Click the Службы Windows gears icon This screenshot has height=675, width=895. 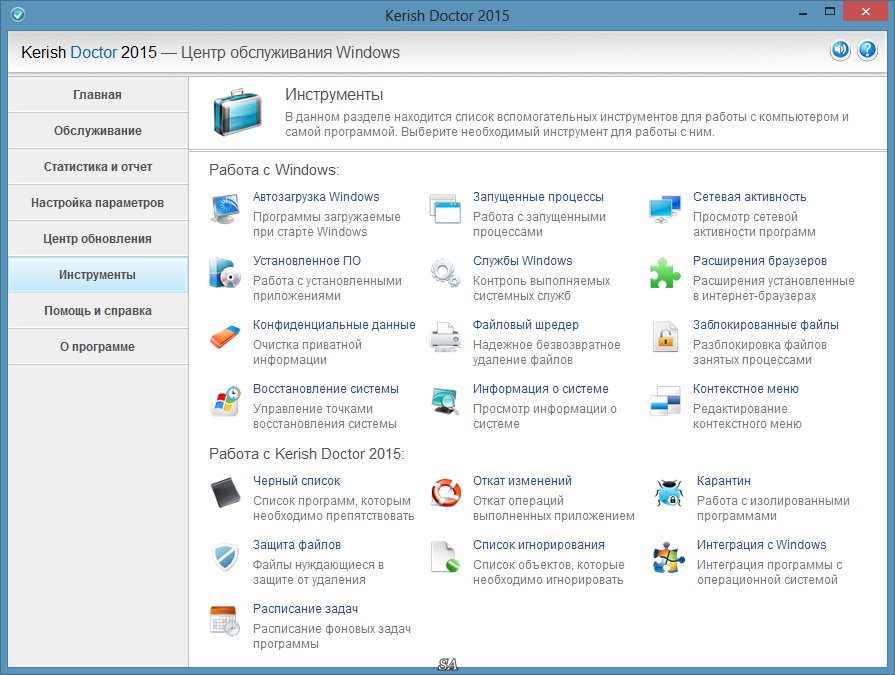[445, 273]
